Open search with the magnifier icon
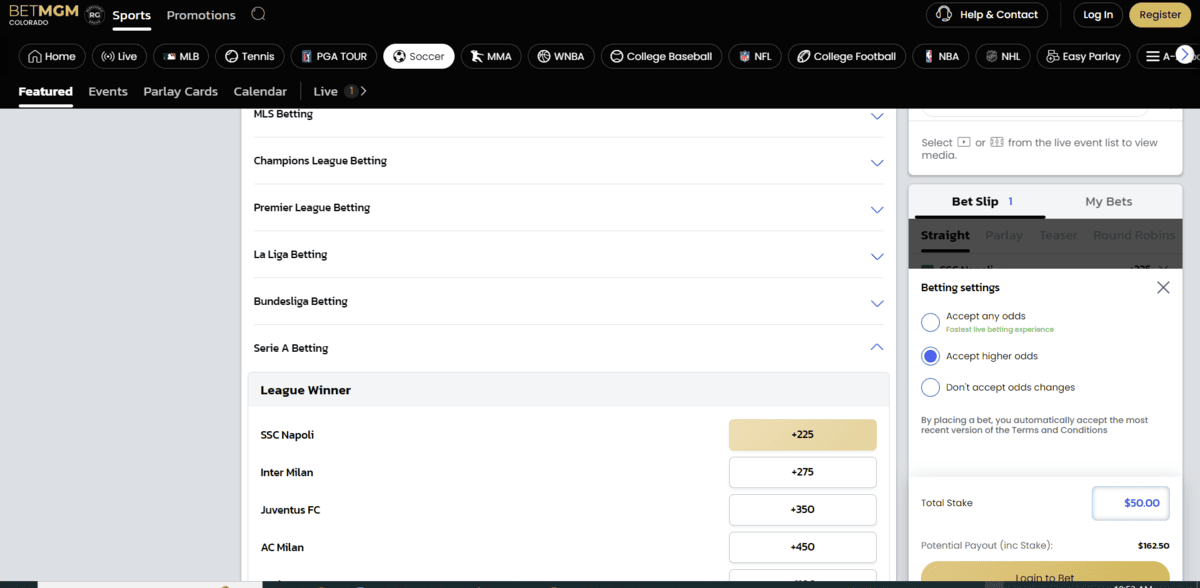 click(258, 15)
